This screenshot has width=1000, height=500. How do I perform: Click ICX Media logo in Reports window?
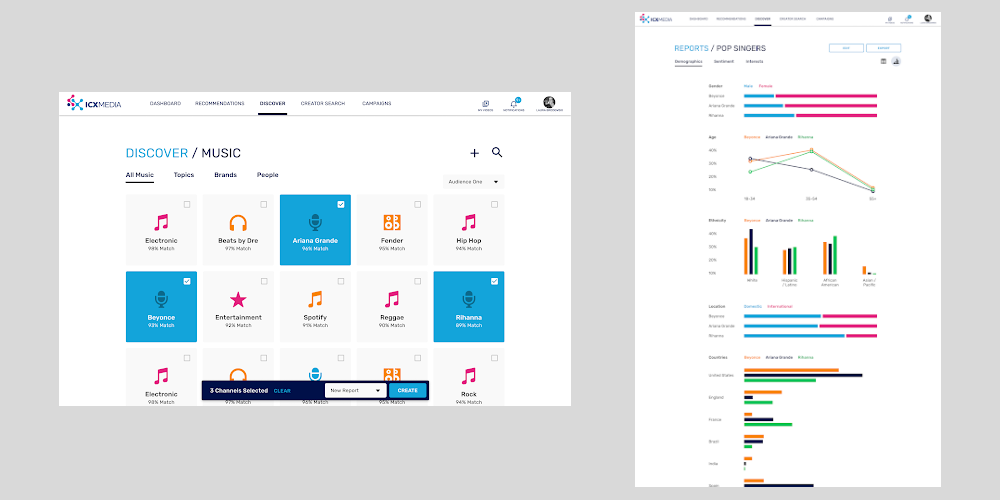(x=657, y=18)
